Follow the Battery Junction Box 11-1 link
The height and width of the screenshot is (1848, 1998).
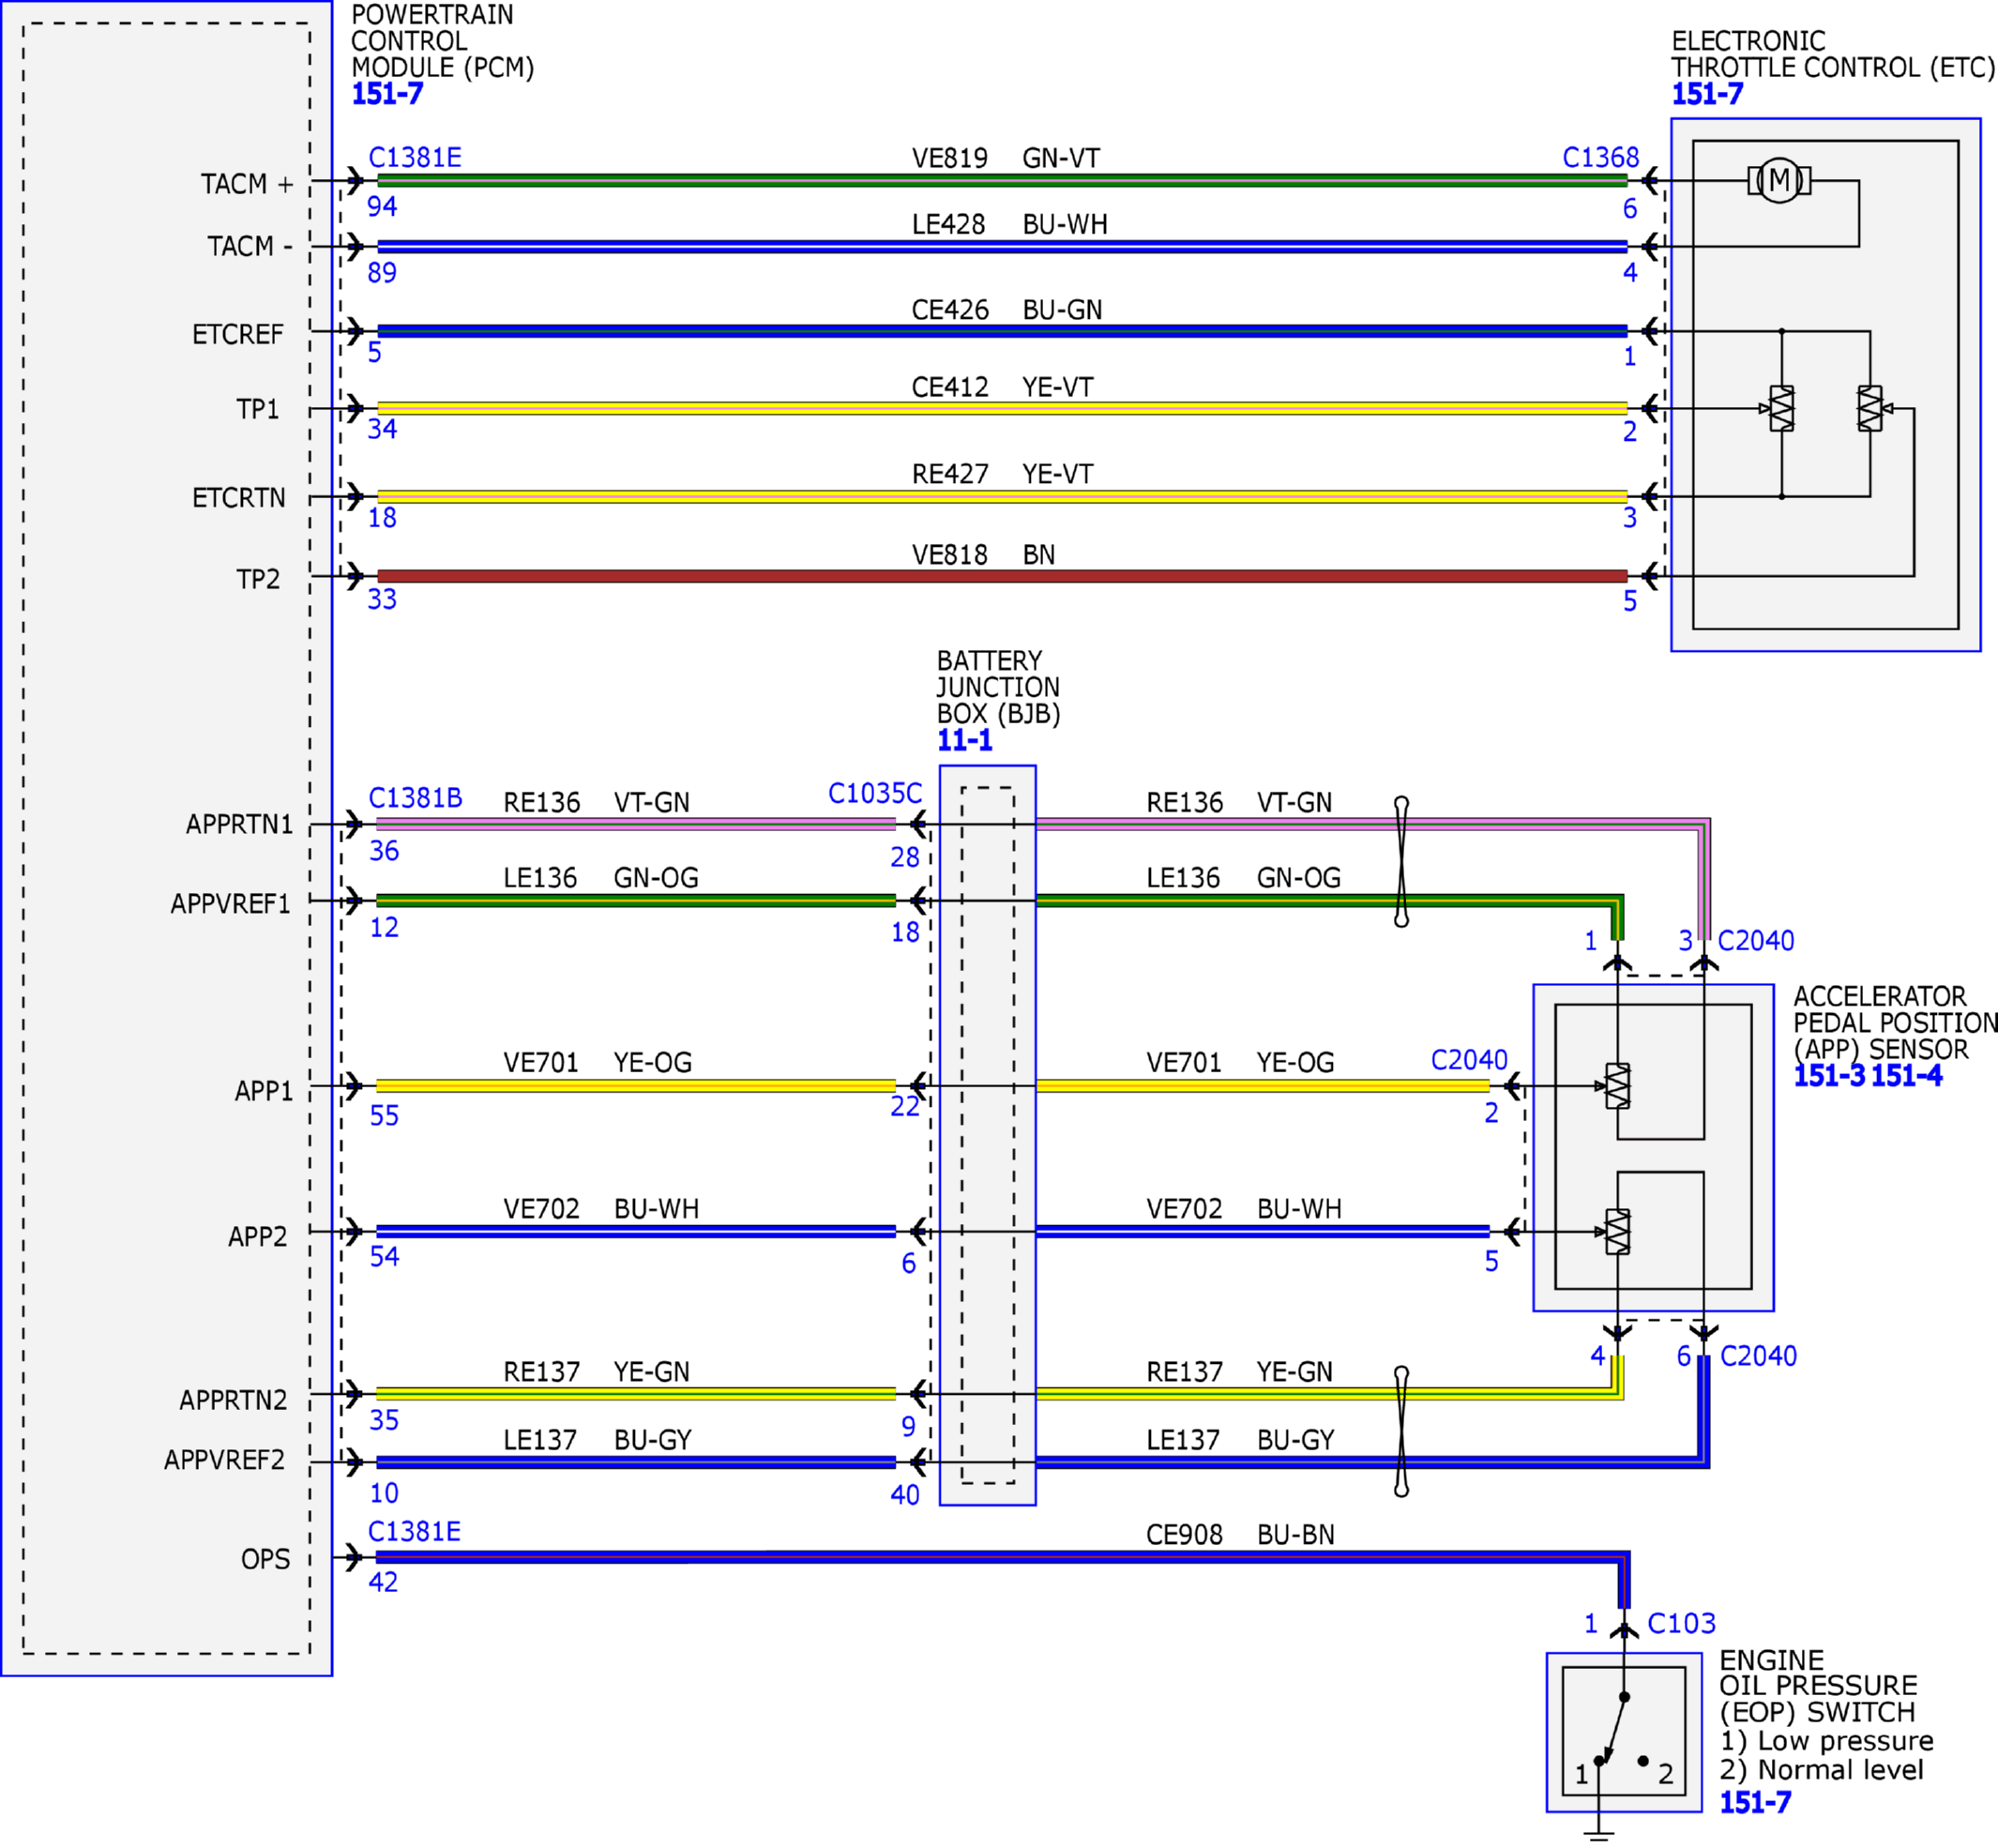coord(964,740)
